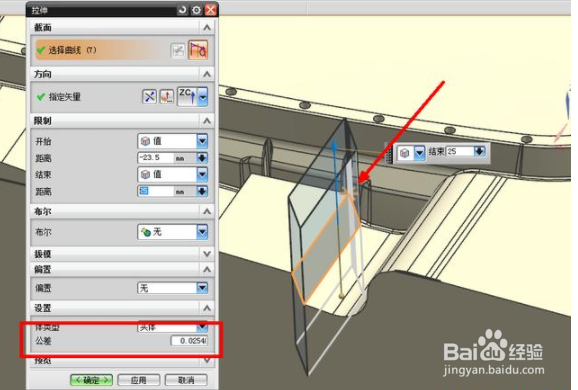Open the 偏置 dropdown showing 无
The height and width of the screenshot is (390, 578).
[x=173, y=288]
